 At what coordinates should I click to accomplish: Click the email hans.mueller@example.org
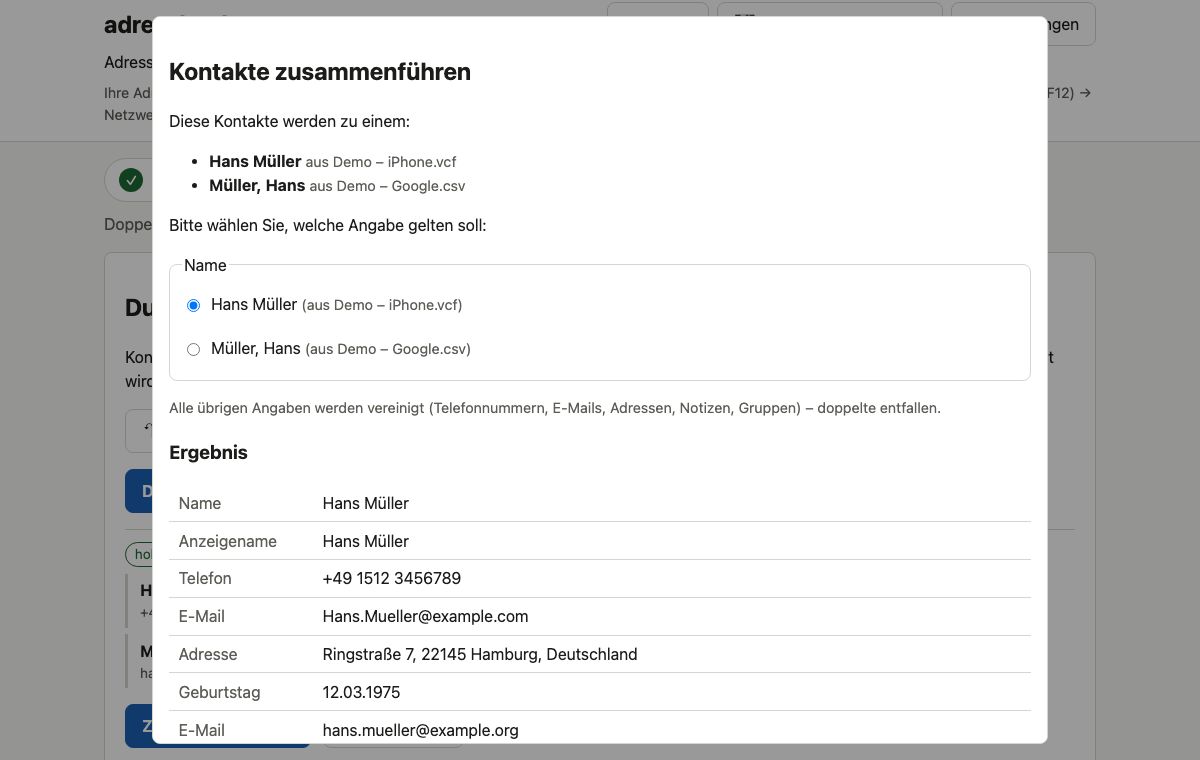tap(421, 731)
